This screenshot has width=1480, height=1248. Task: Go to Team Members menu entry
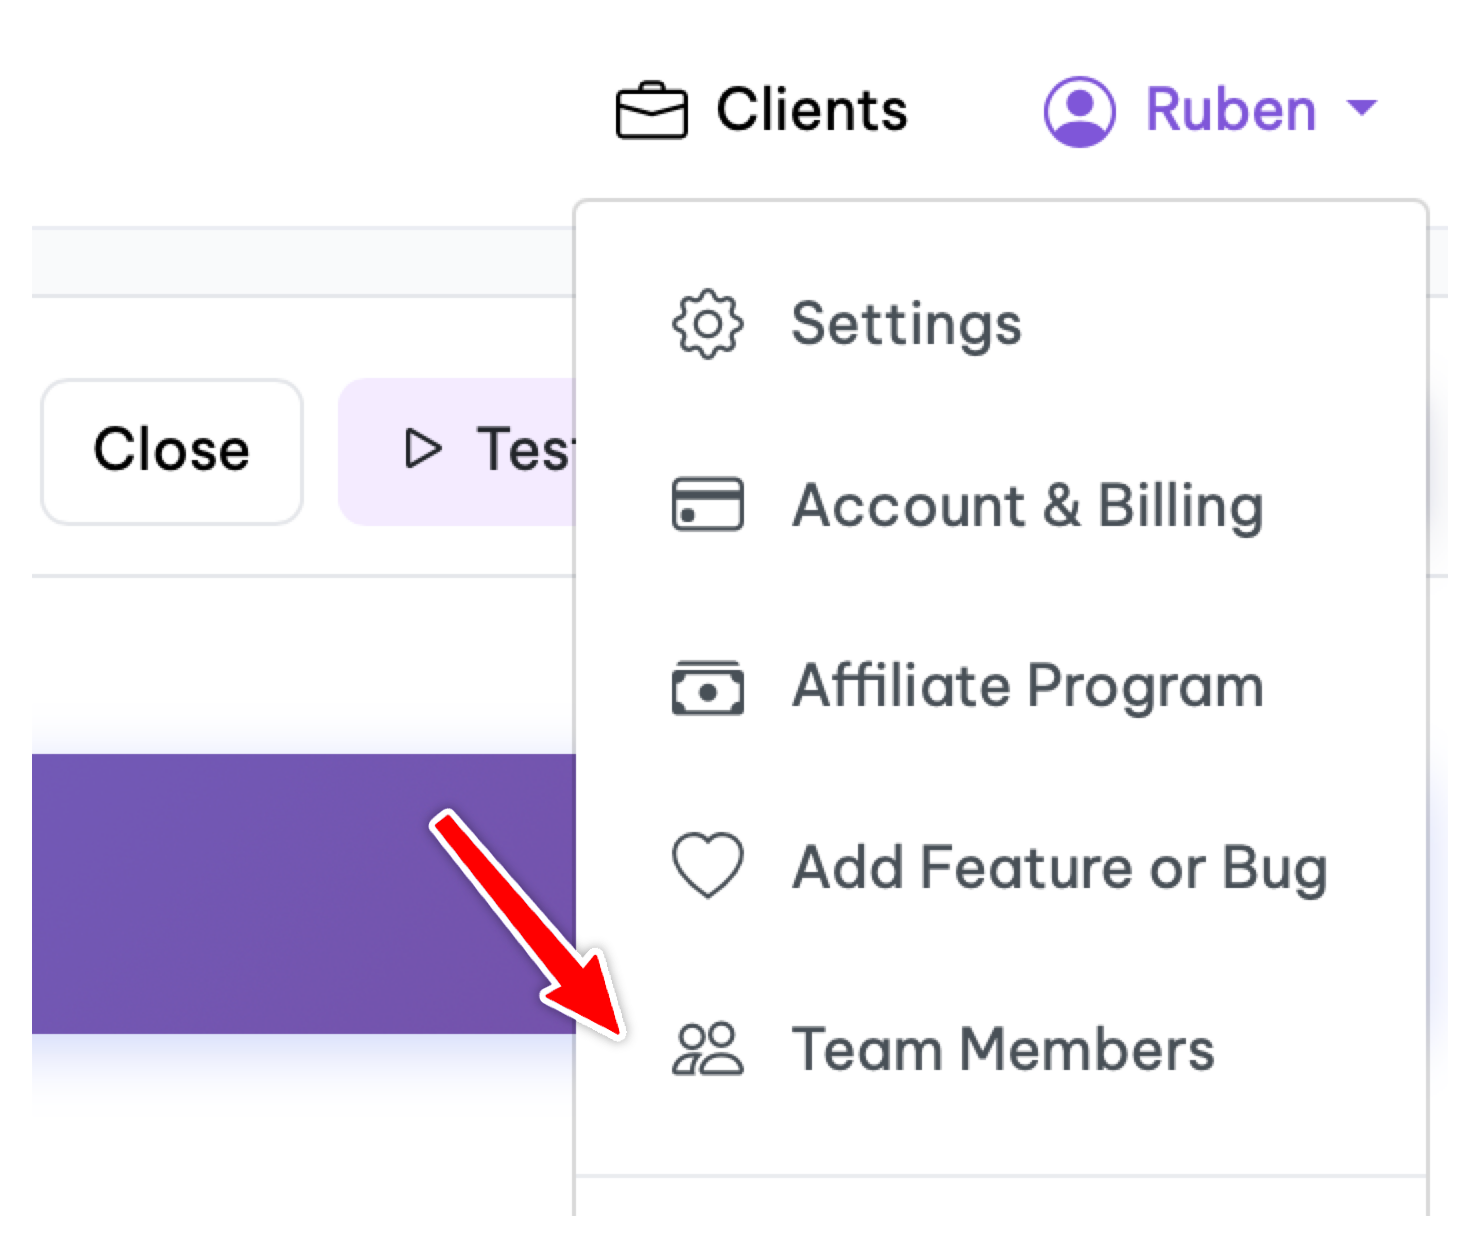[1001, 1049]
